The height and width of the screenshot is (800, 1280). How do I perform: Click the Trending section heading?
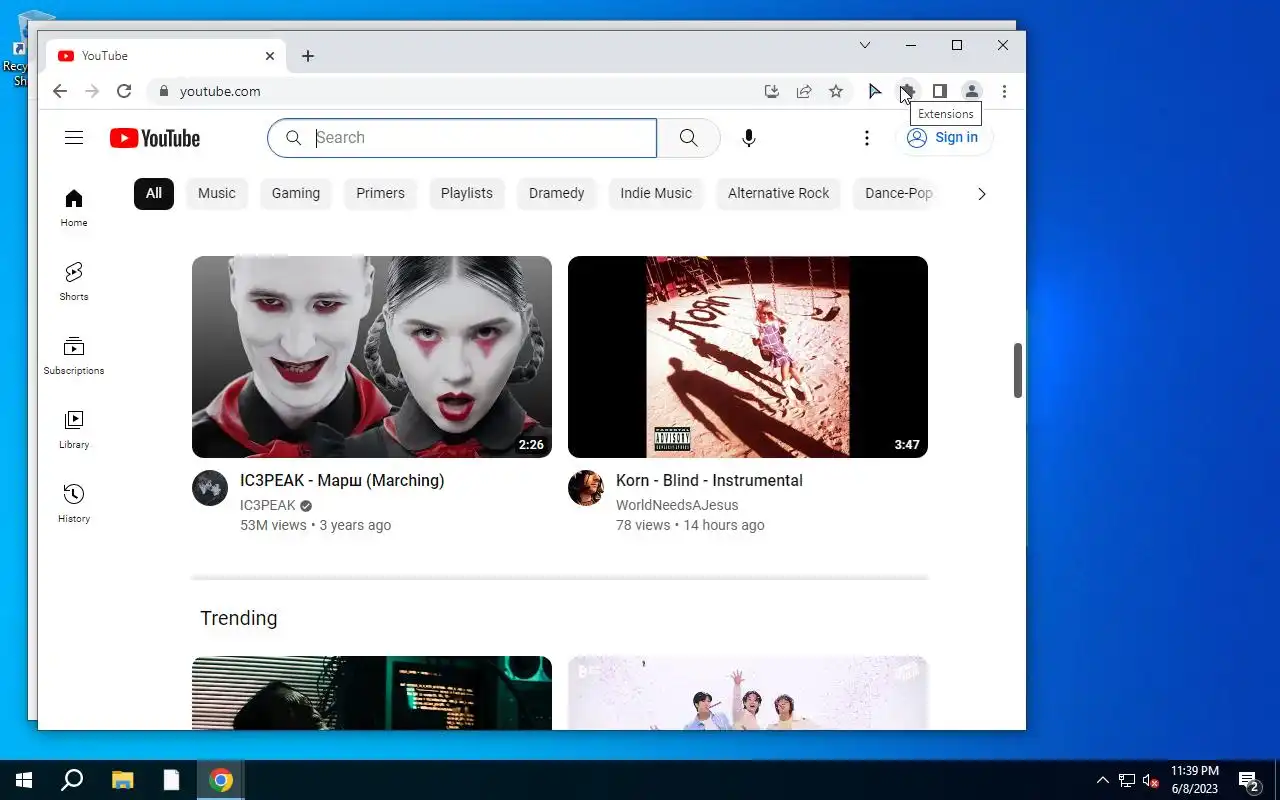click(239, 618)
